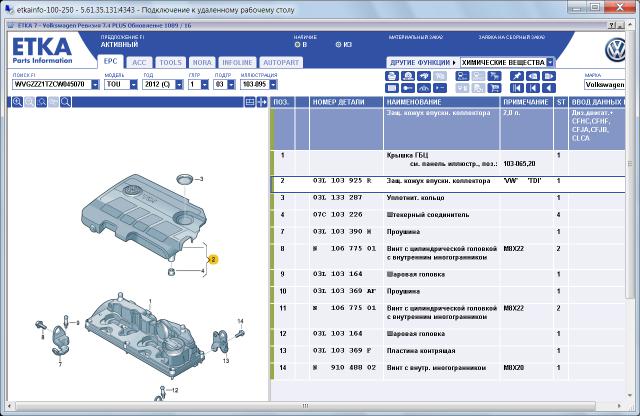
Task: Click the arch icon next to the key icon
Action: [424, 88]
